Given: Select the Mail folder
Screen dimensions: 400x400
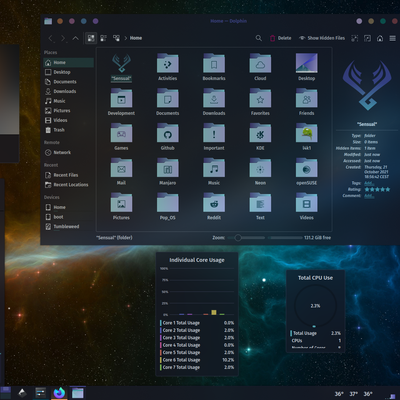Looking at the screenshot, I should click(121, 168).
